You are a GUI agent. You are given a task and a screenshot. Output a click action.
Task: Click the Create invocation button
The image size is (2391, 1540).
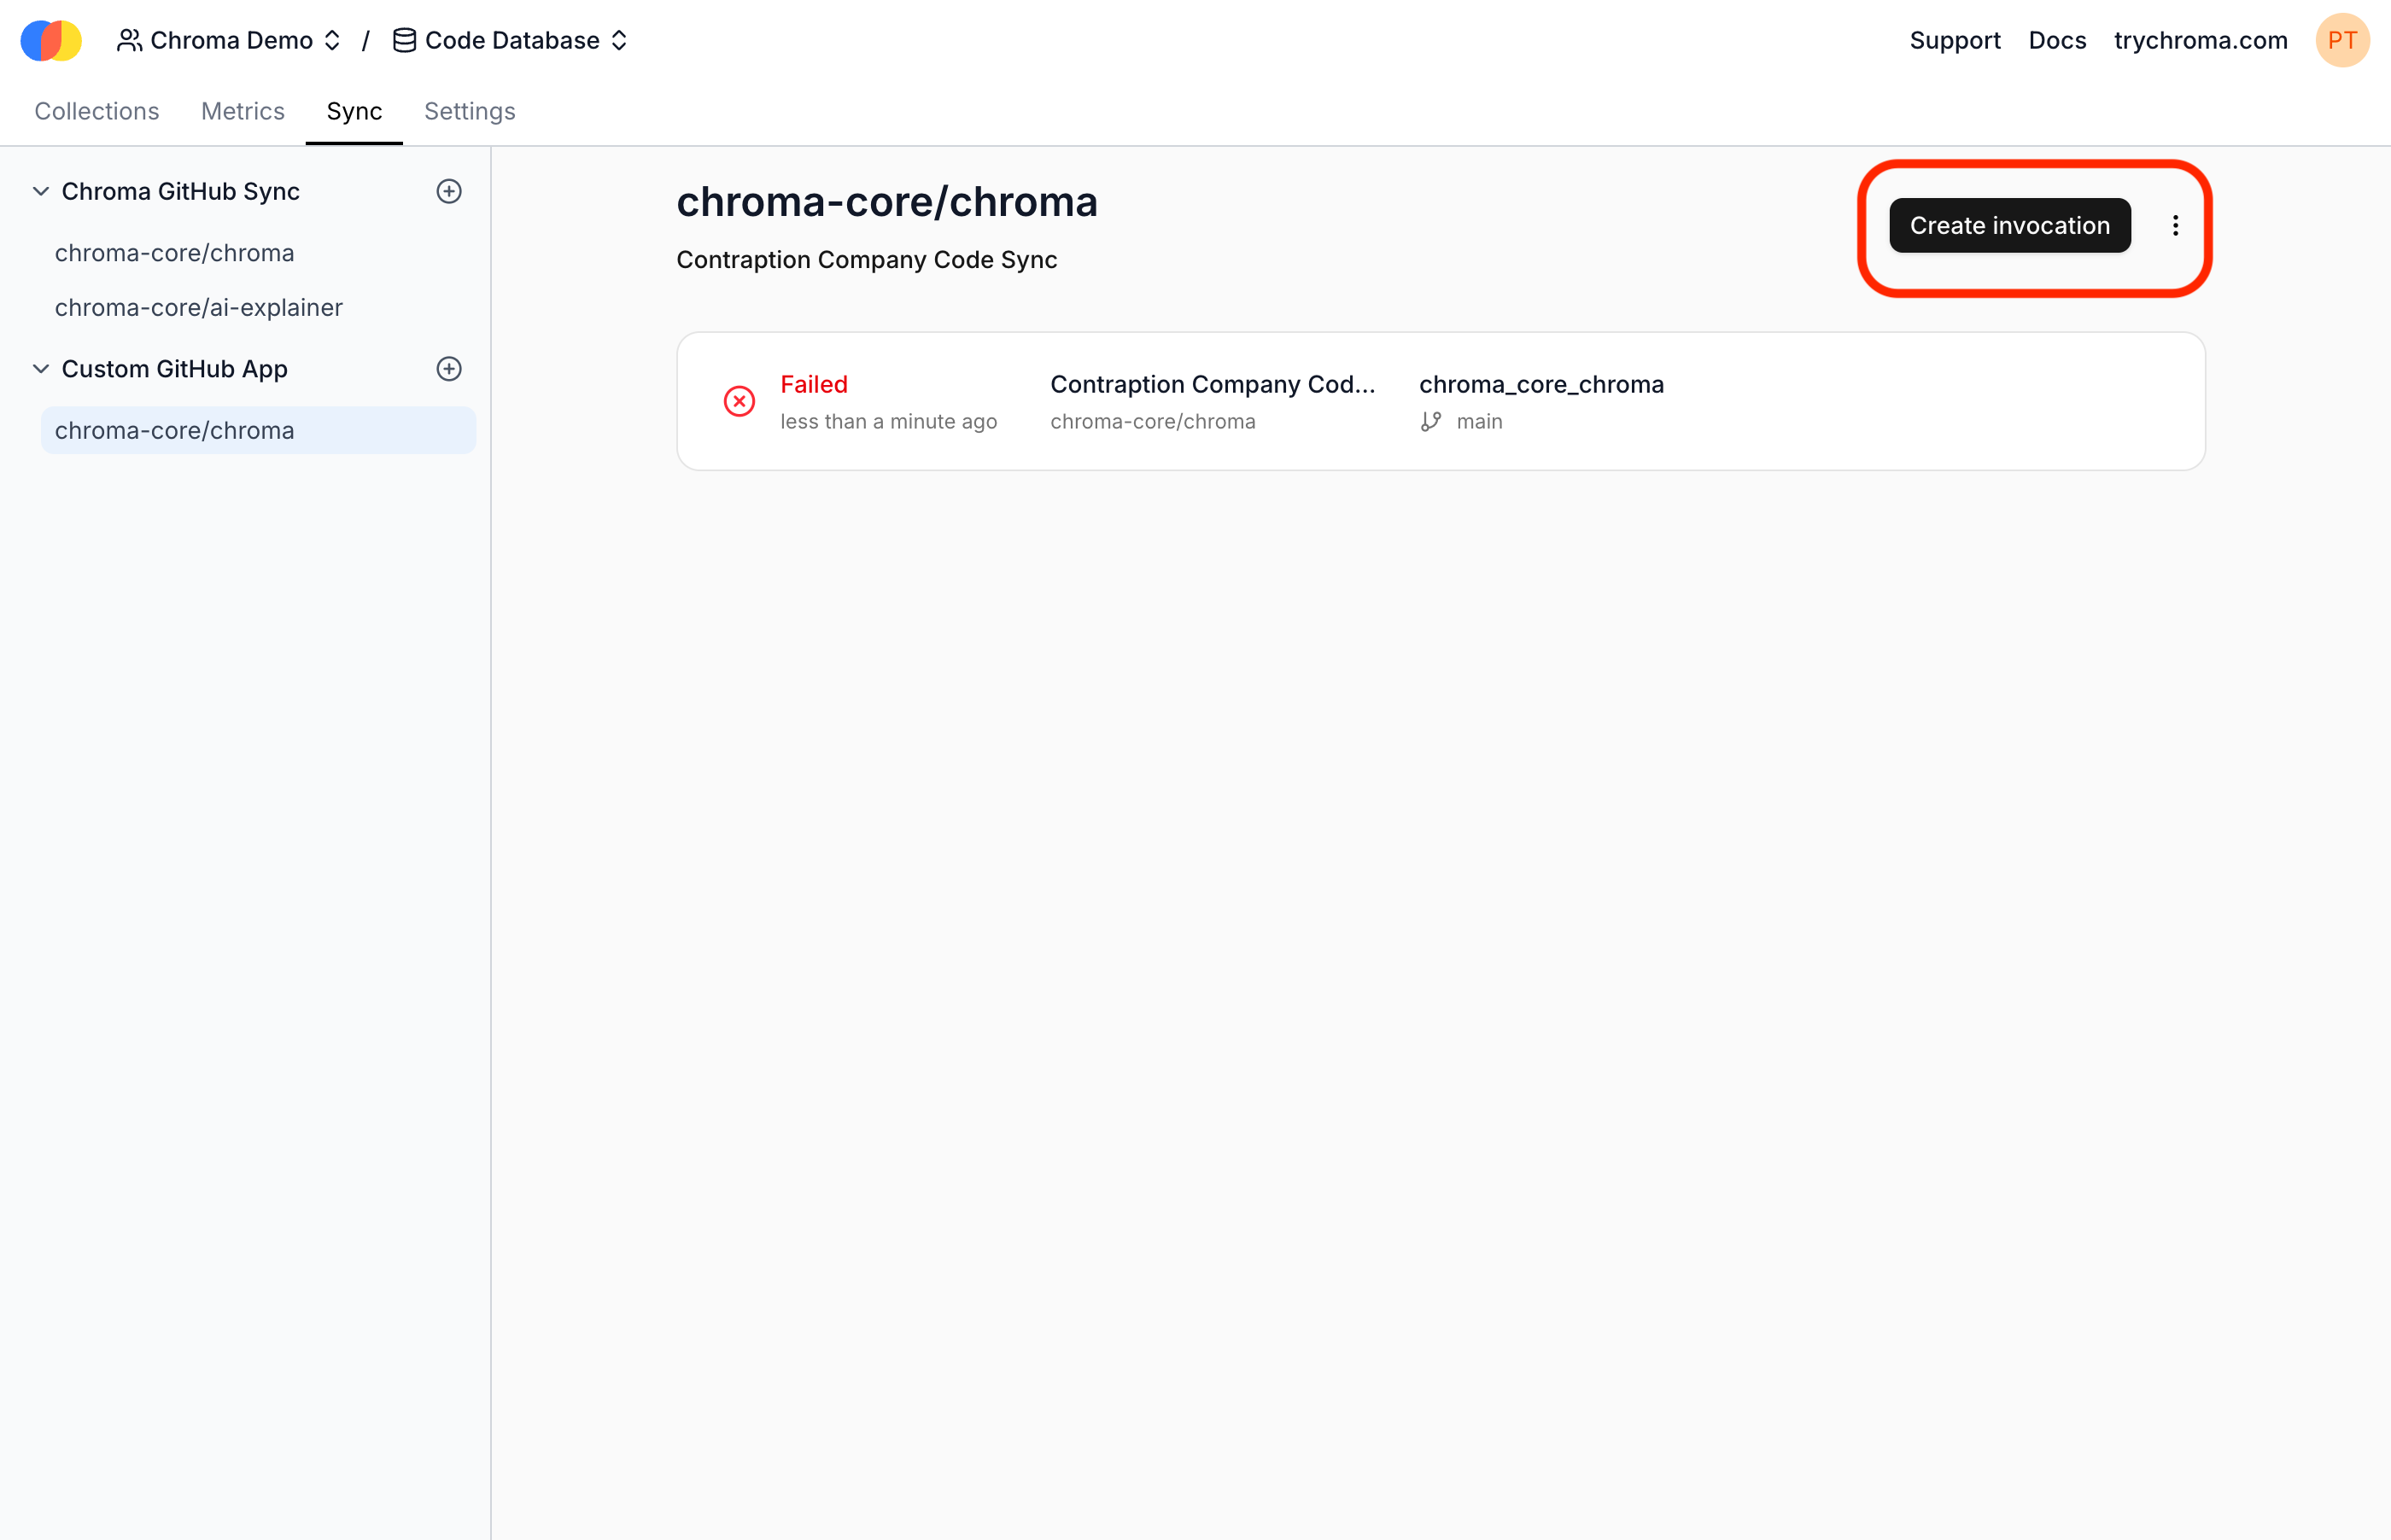point(2009,225)
